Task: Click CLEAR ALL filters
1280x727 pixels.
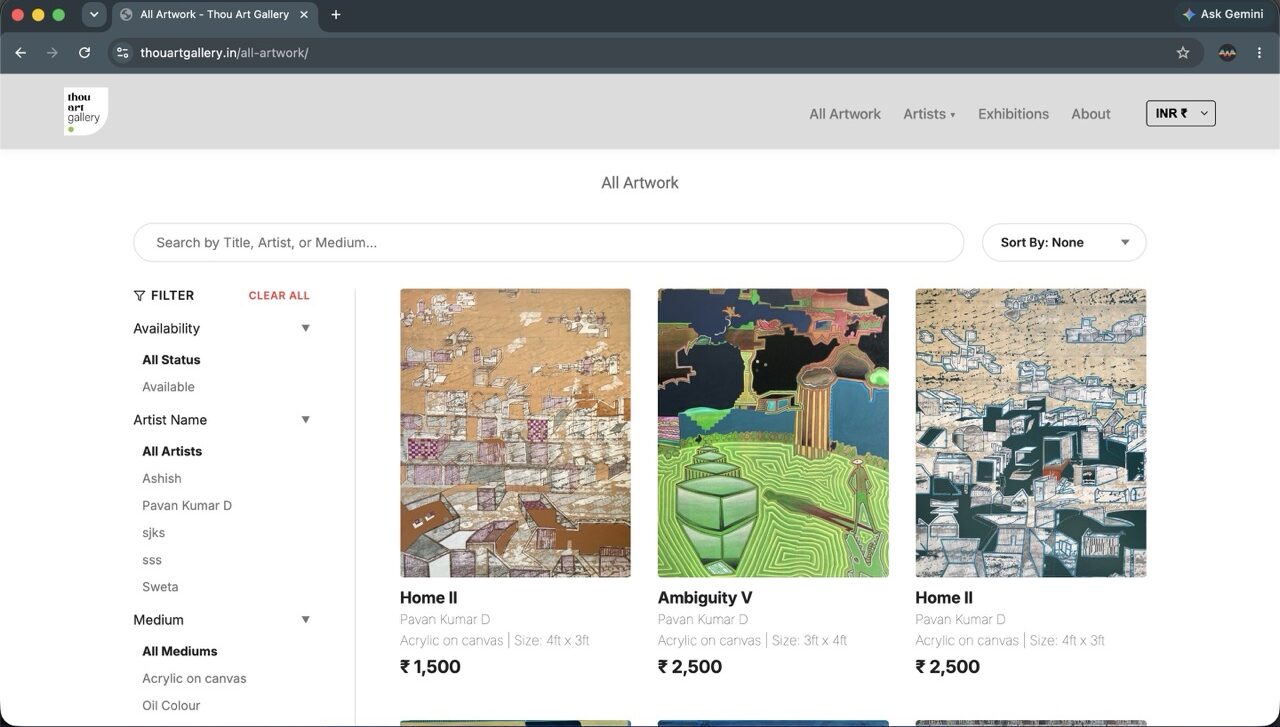Action: (279, 296)
